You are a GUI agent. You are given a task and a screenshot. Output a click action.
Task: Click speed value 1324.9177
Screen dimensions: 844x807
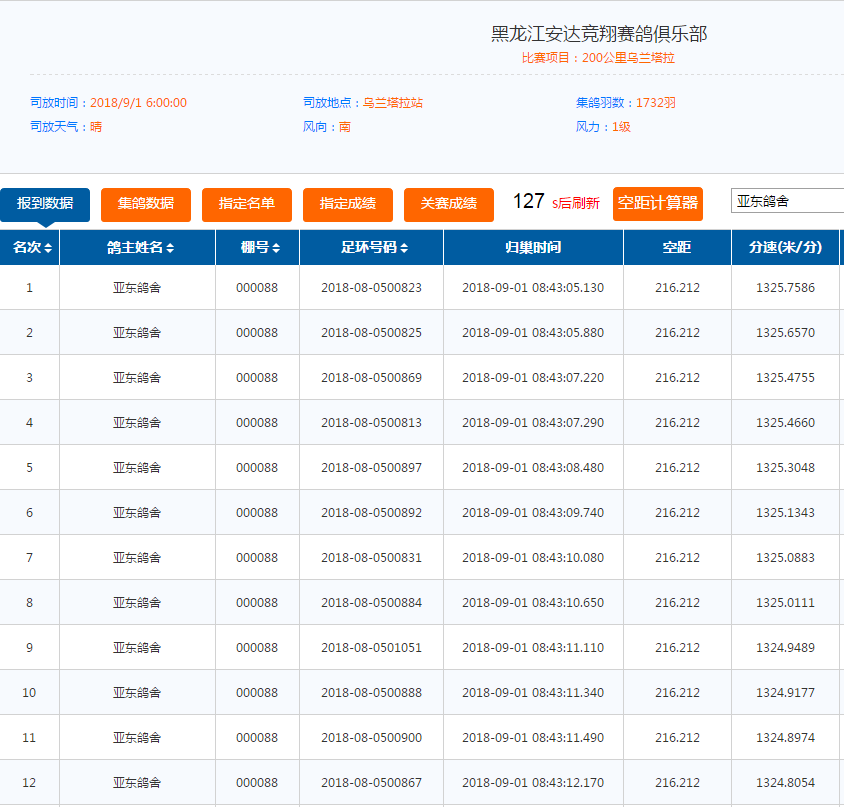785,692
